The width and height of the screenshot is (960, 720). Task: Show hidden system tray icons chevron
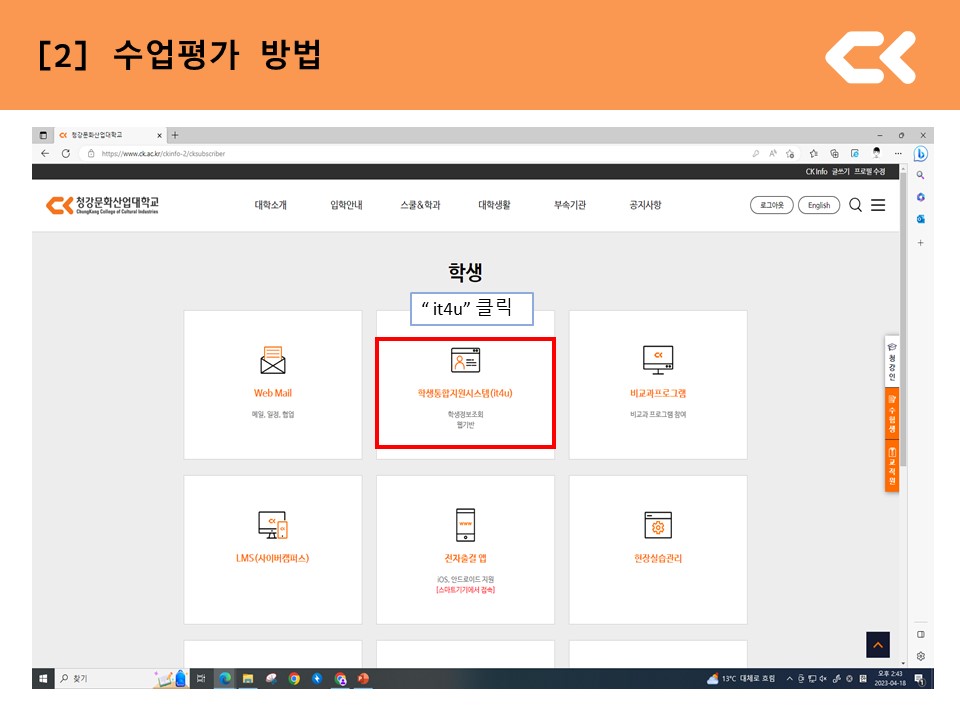point(789,678)
